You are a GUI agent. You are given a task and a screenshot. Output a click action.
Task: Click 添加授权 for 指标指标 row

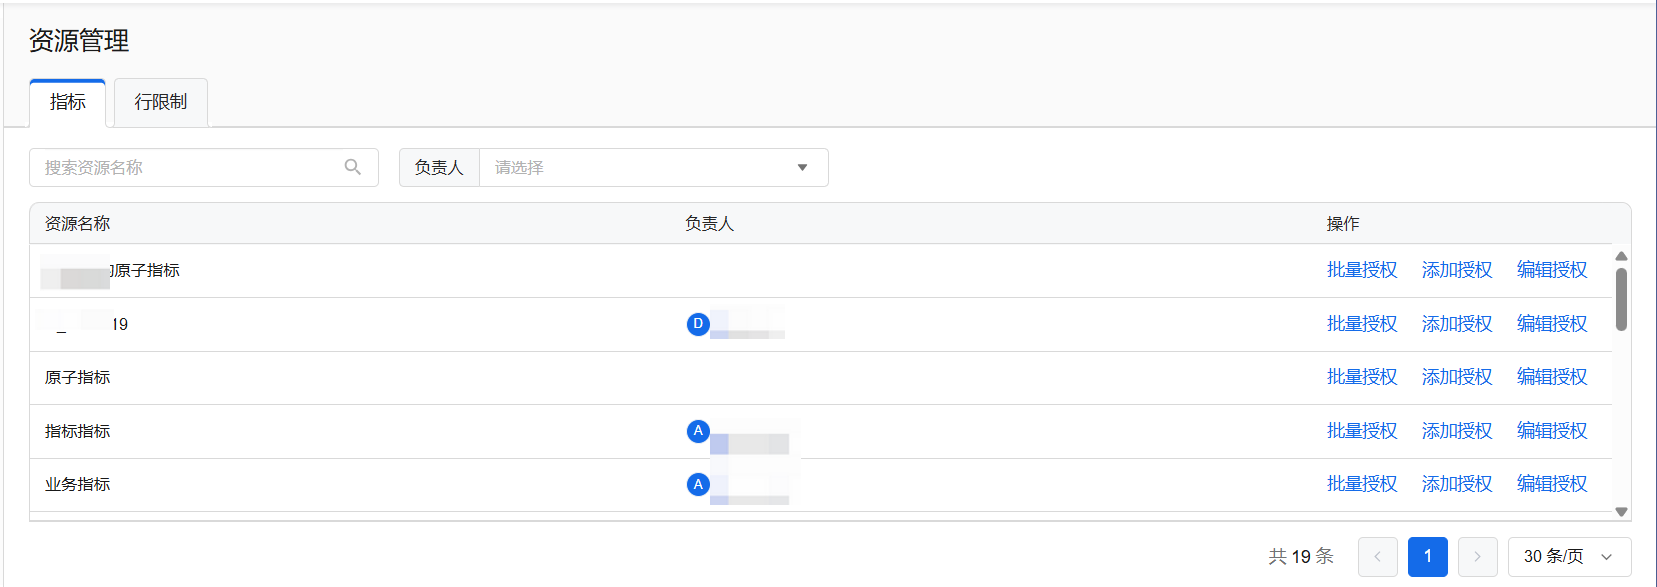click(1456, 431)
